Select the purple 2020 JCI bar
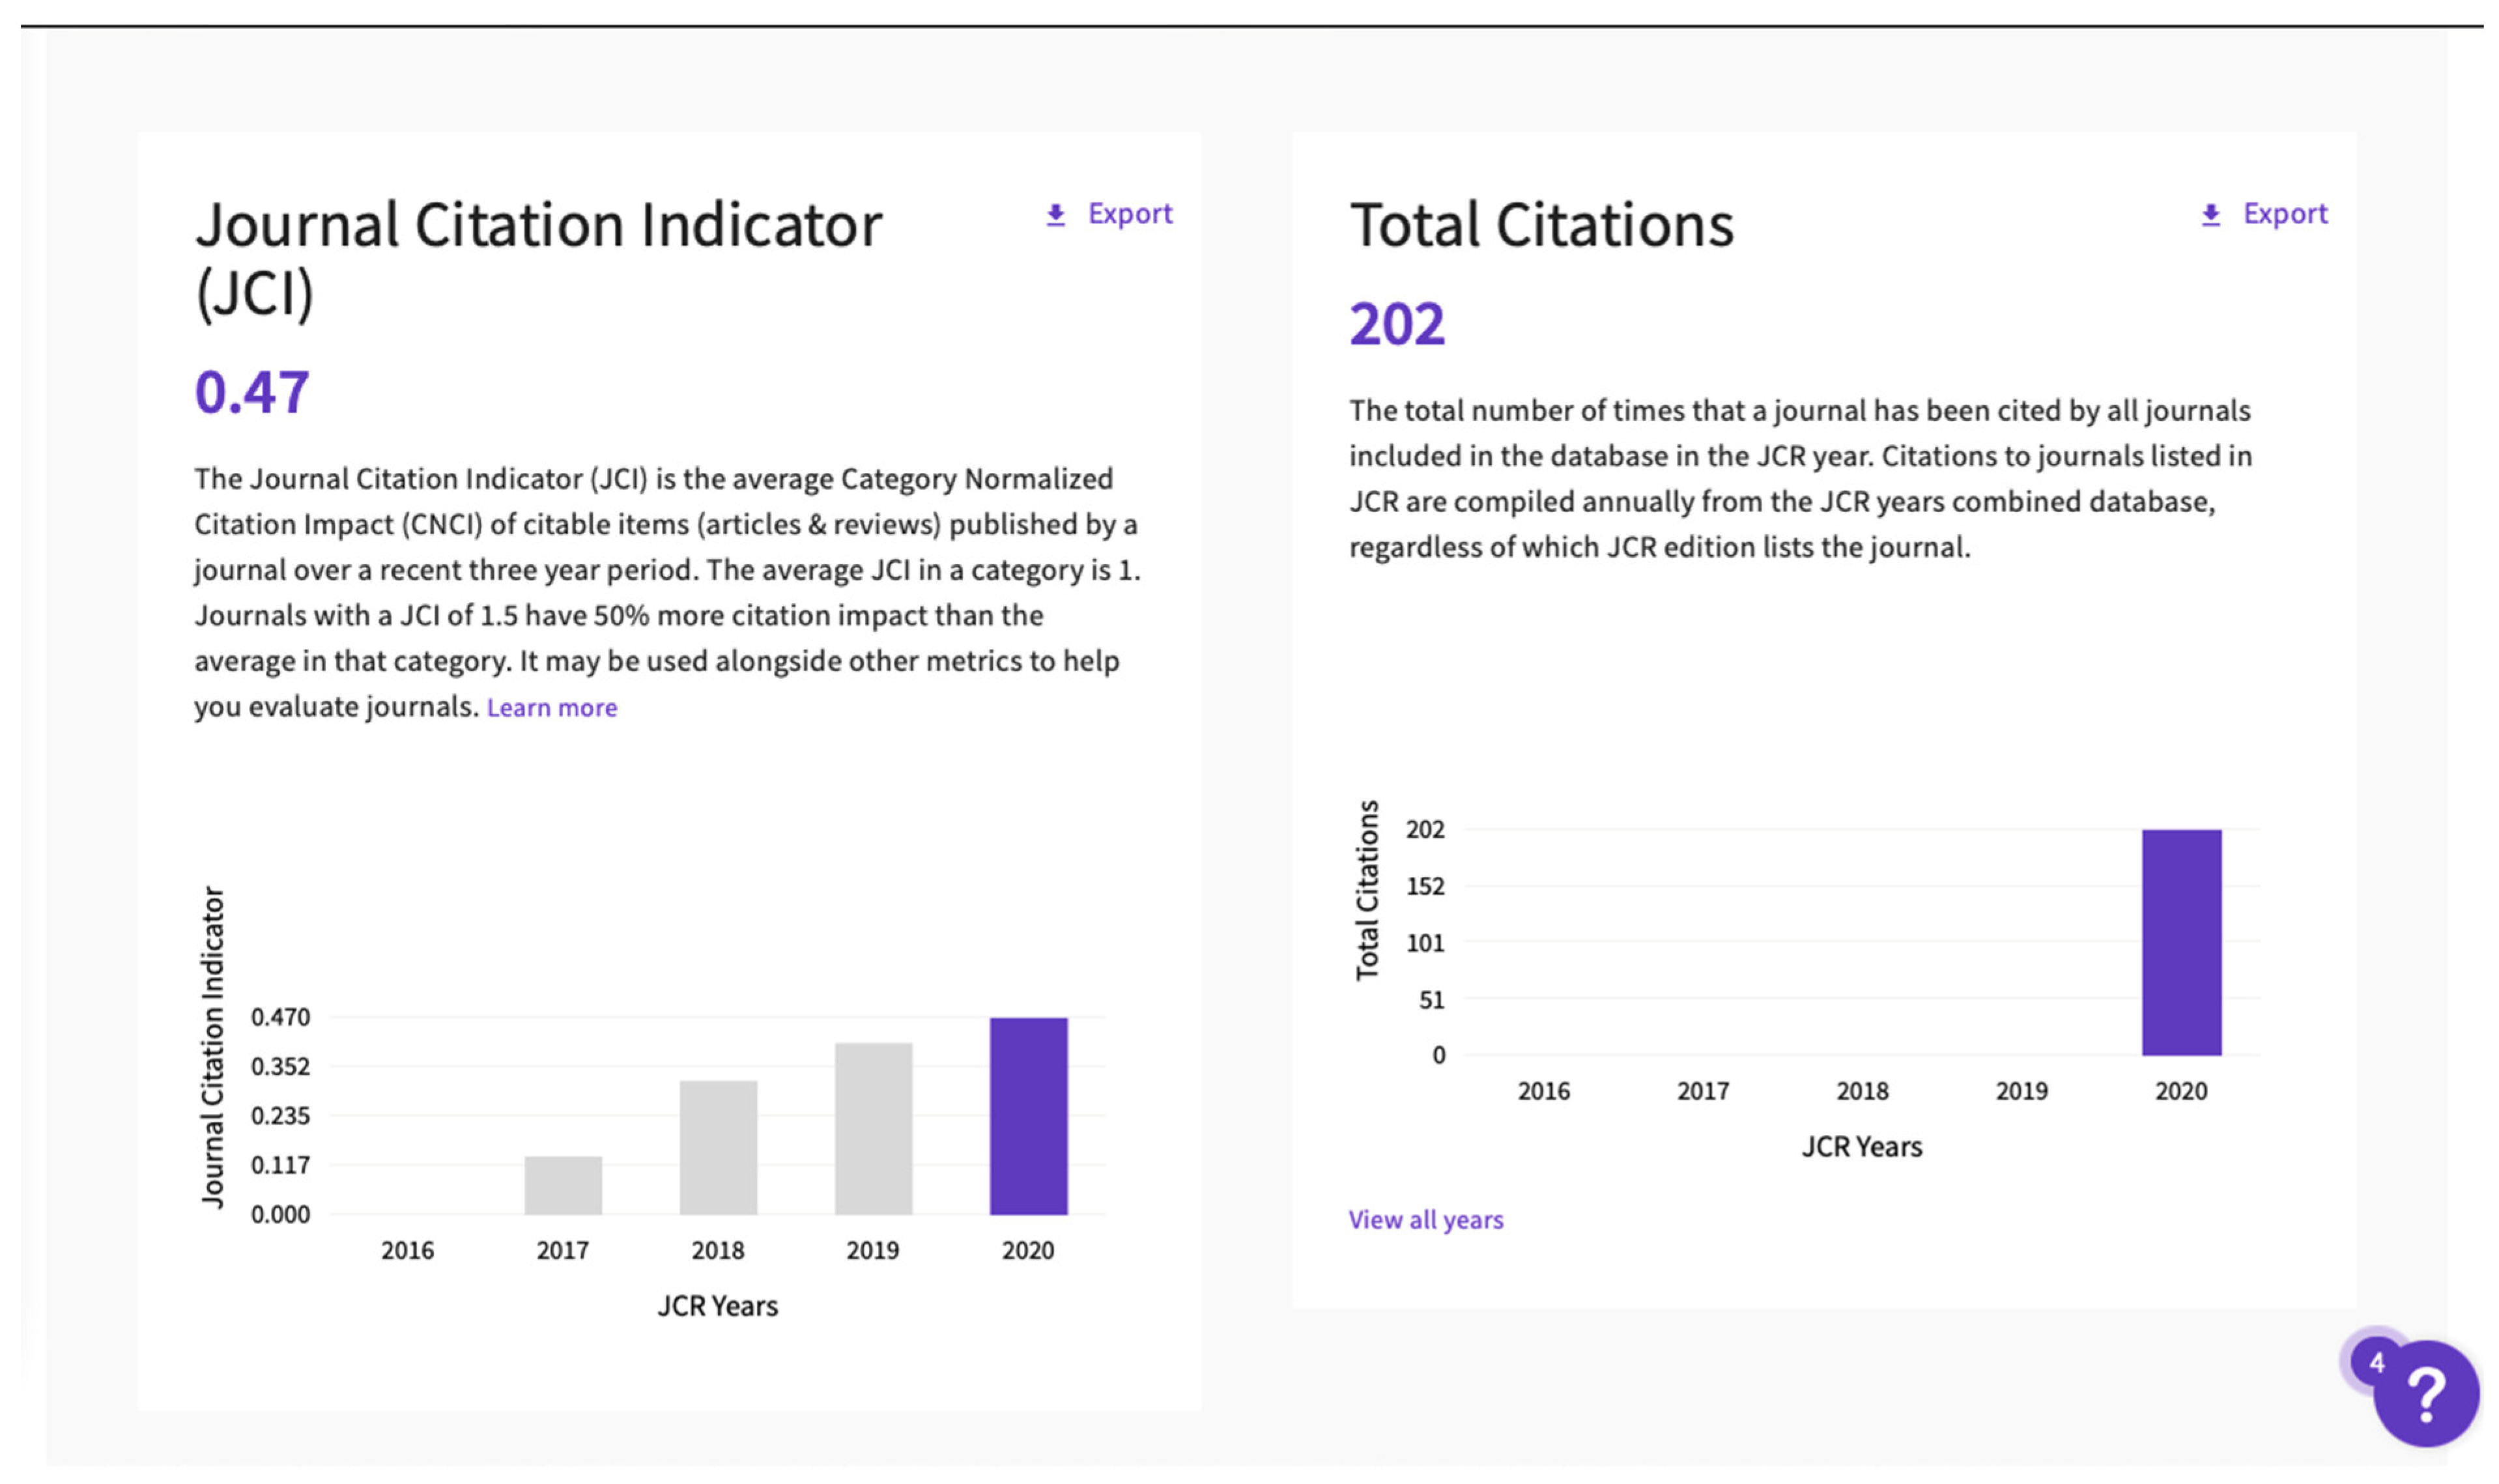The height and width of the screenshot is (1484, 2499). 1028,1116
